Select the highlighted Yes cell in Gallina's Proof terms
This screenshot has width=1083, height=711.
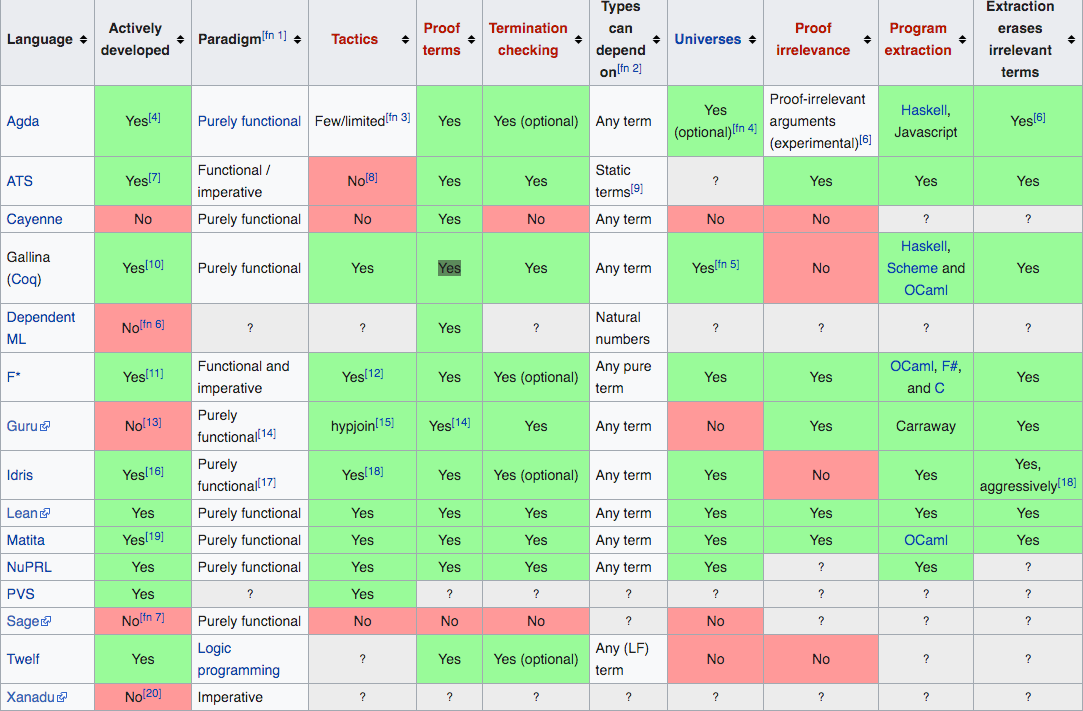coord(449,267)
